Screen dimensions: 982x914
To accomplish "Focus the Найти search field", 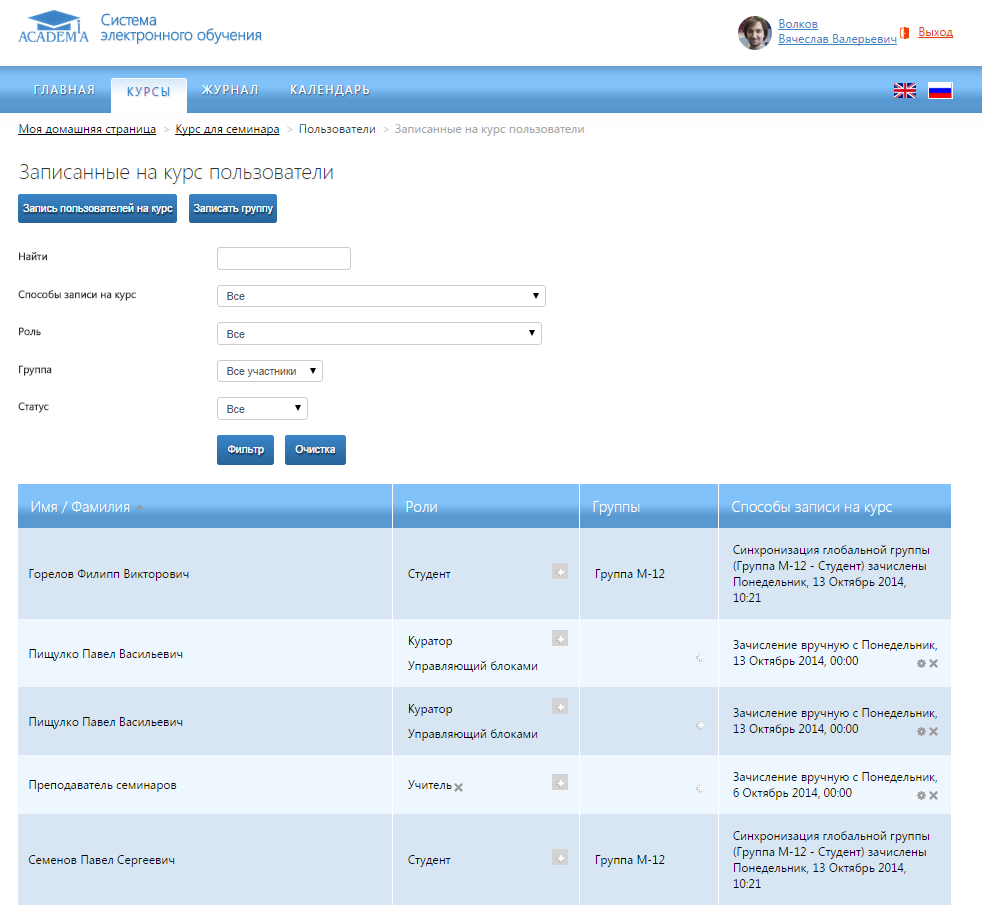I will (x=284, y=259).
